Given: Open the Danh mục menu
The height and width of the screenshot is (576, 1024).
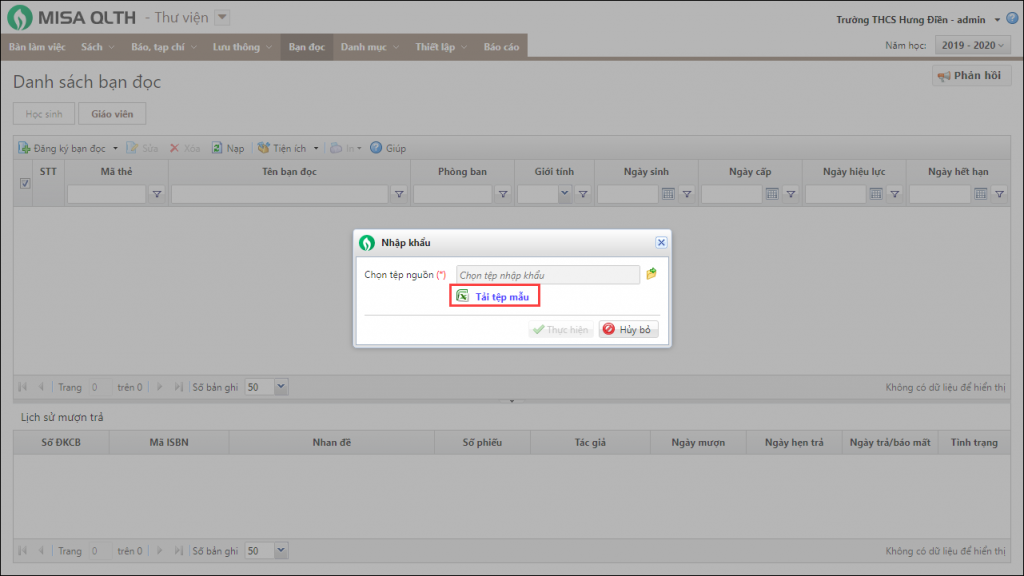Looking at the screenshot, I should [x=369, y=47].
